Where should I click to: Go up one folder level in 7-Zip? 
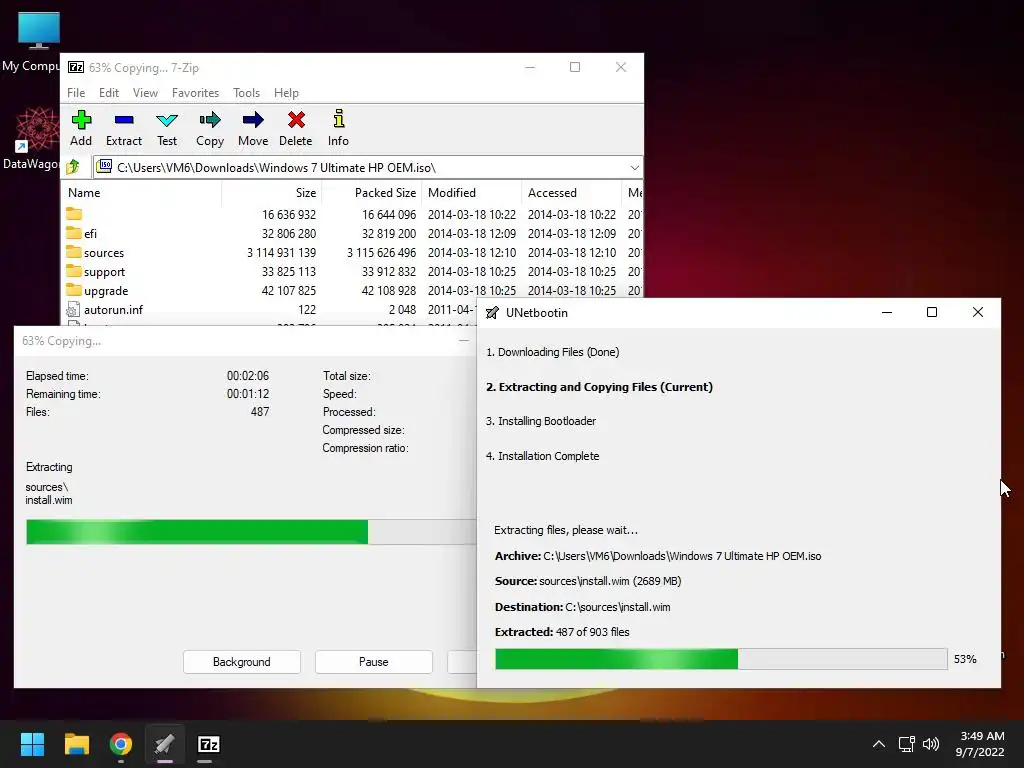(x=73, y=167)
